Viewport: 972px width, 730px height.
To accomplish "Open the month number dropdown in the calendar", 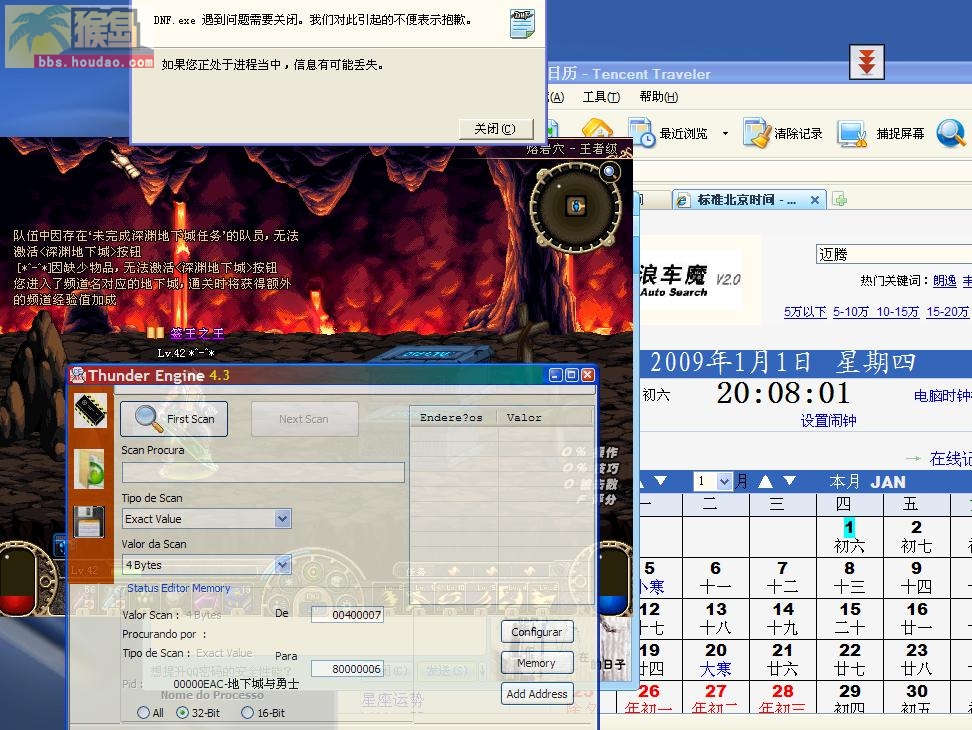I will pos(724,481).
